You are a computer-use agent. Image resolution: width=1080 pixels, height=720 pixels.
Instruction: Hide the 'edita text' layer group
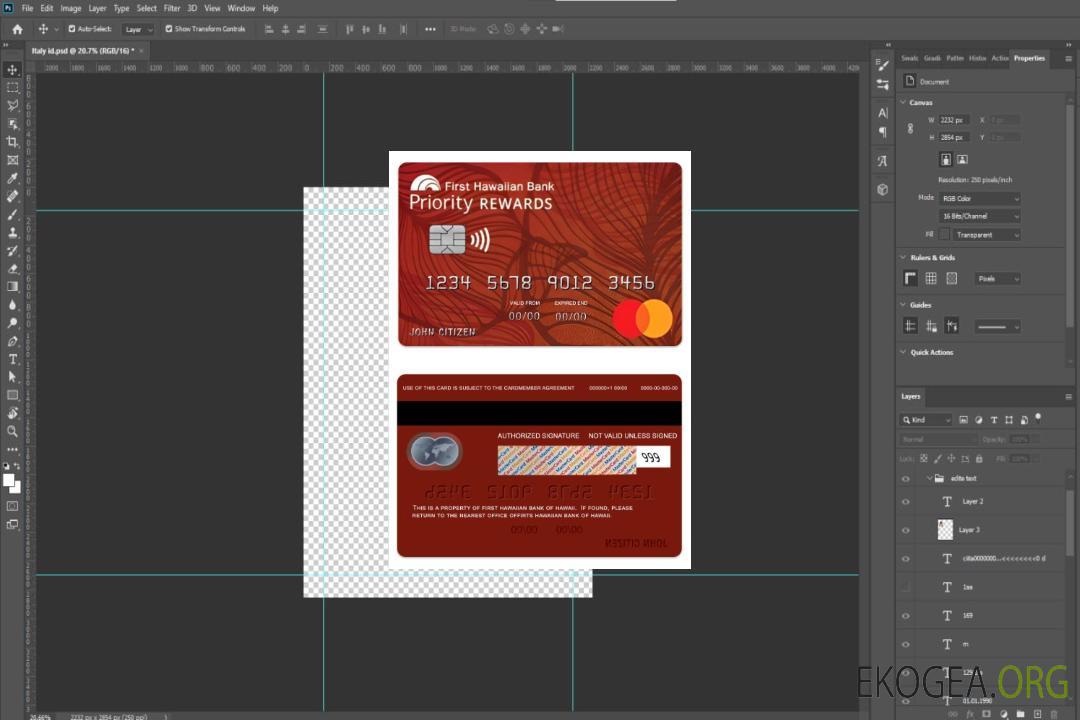pyautogui.click(x=906, y=479)
